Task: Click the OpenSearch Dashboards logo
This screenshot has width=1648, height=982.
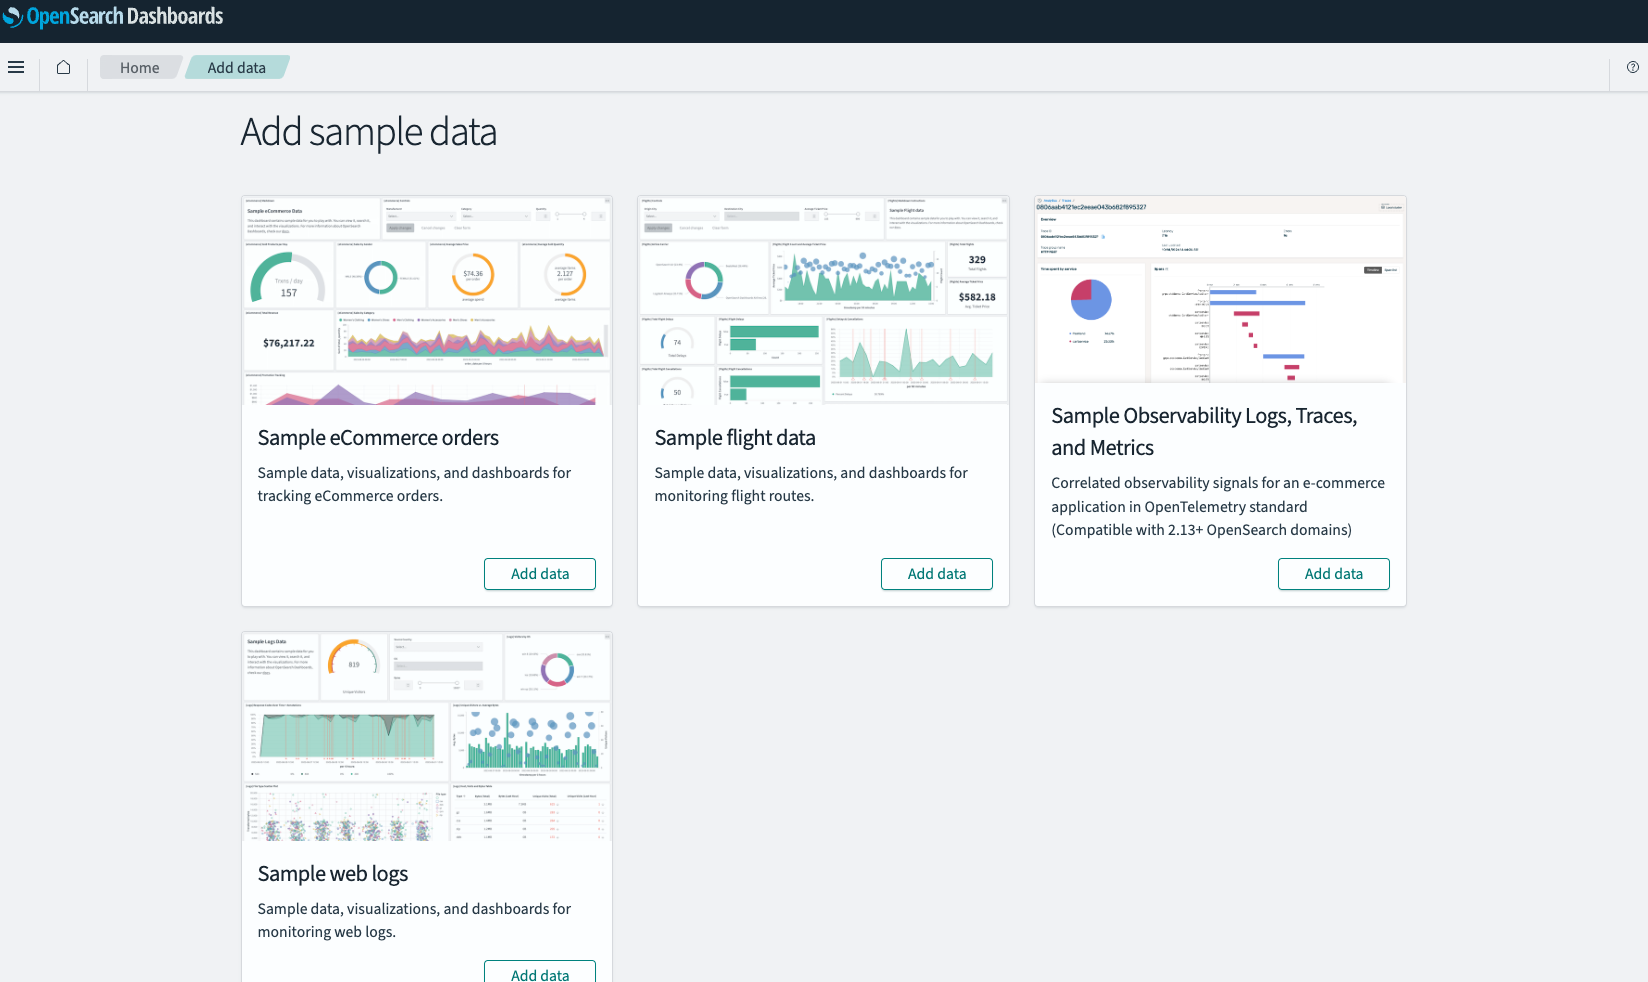Action: pos(113,16)
